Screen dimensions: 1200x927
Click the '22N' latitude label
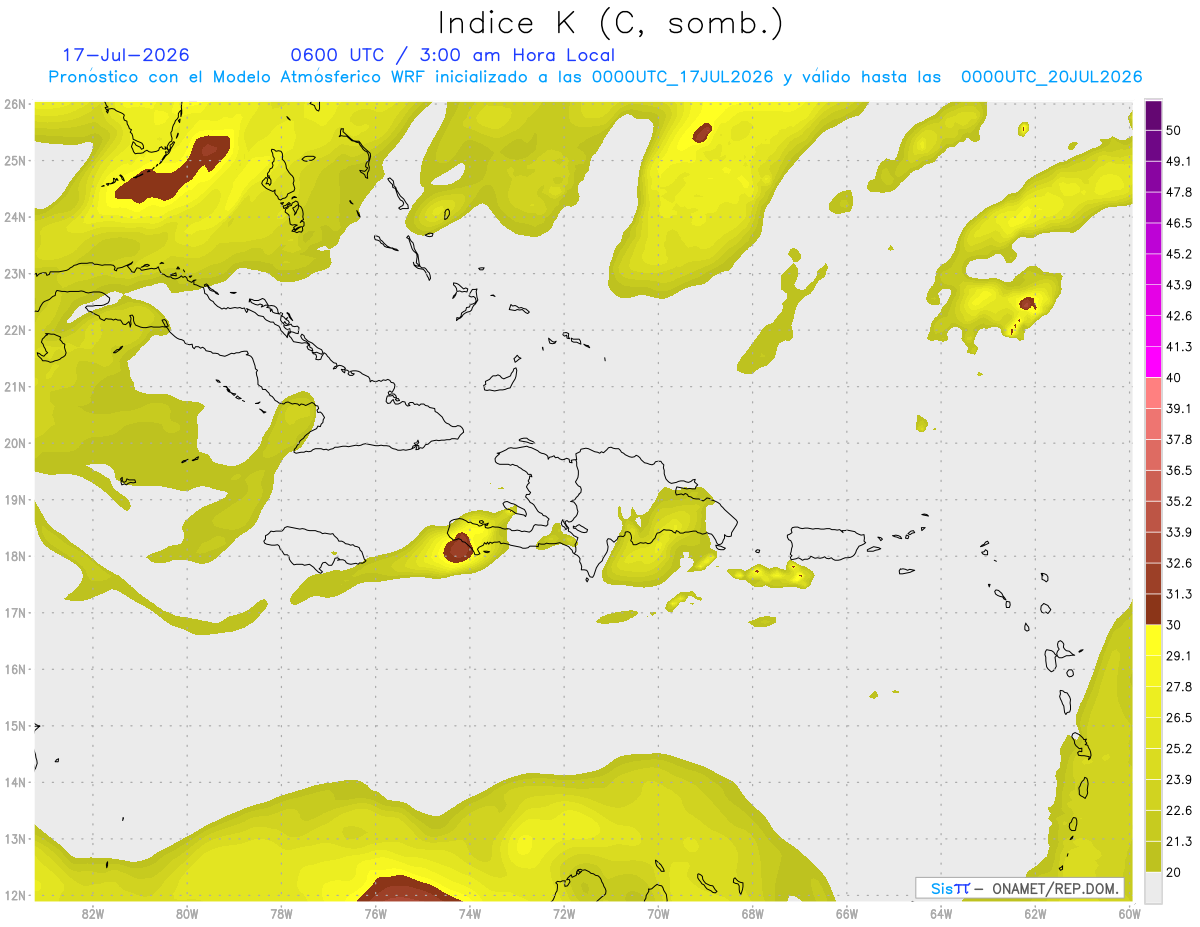click(x=15, y=330)
